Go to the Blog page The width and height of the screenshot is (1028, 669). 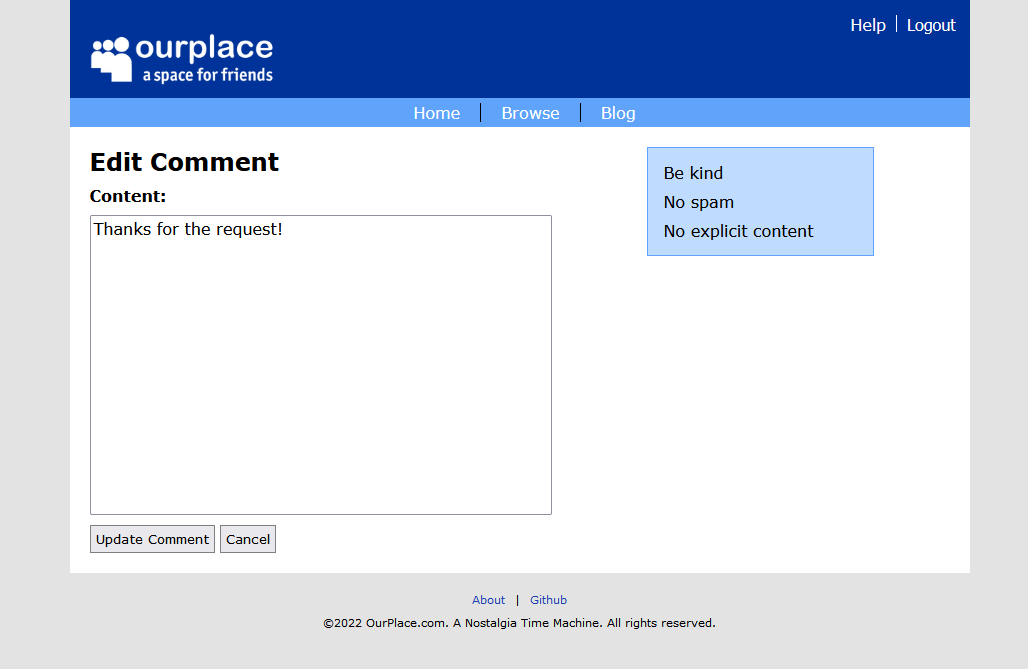click(x=617, y=113)
